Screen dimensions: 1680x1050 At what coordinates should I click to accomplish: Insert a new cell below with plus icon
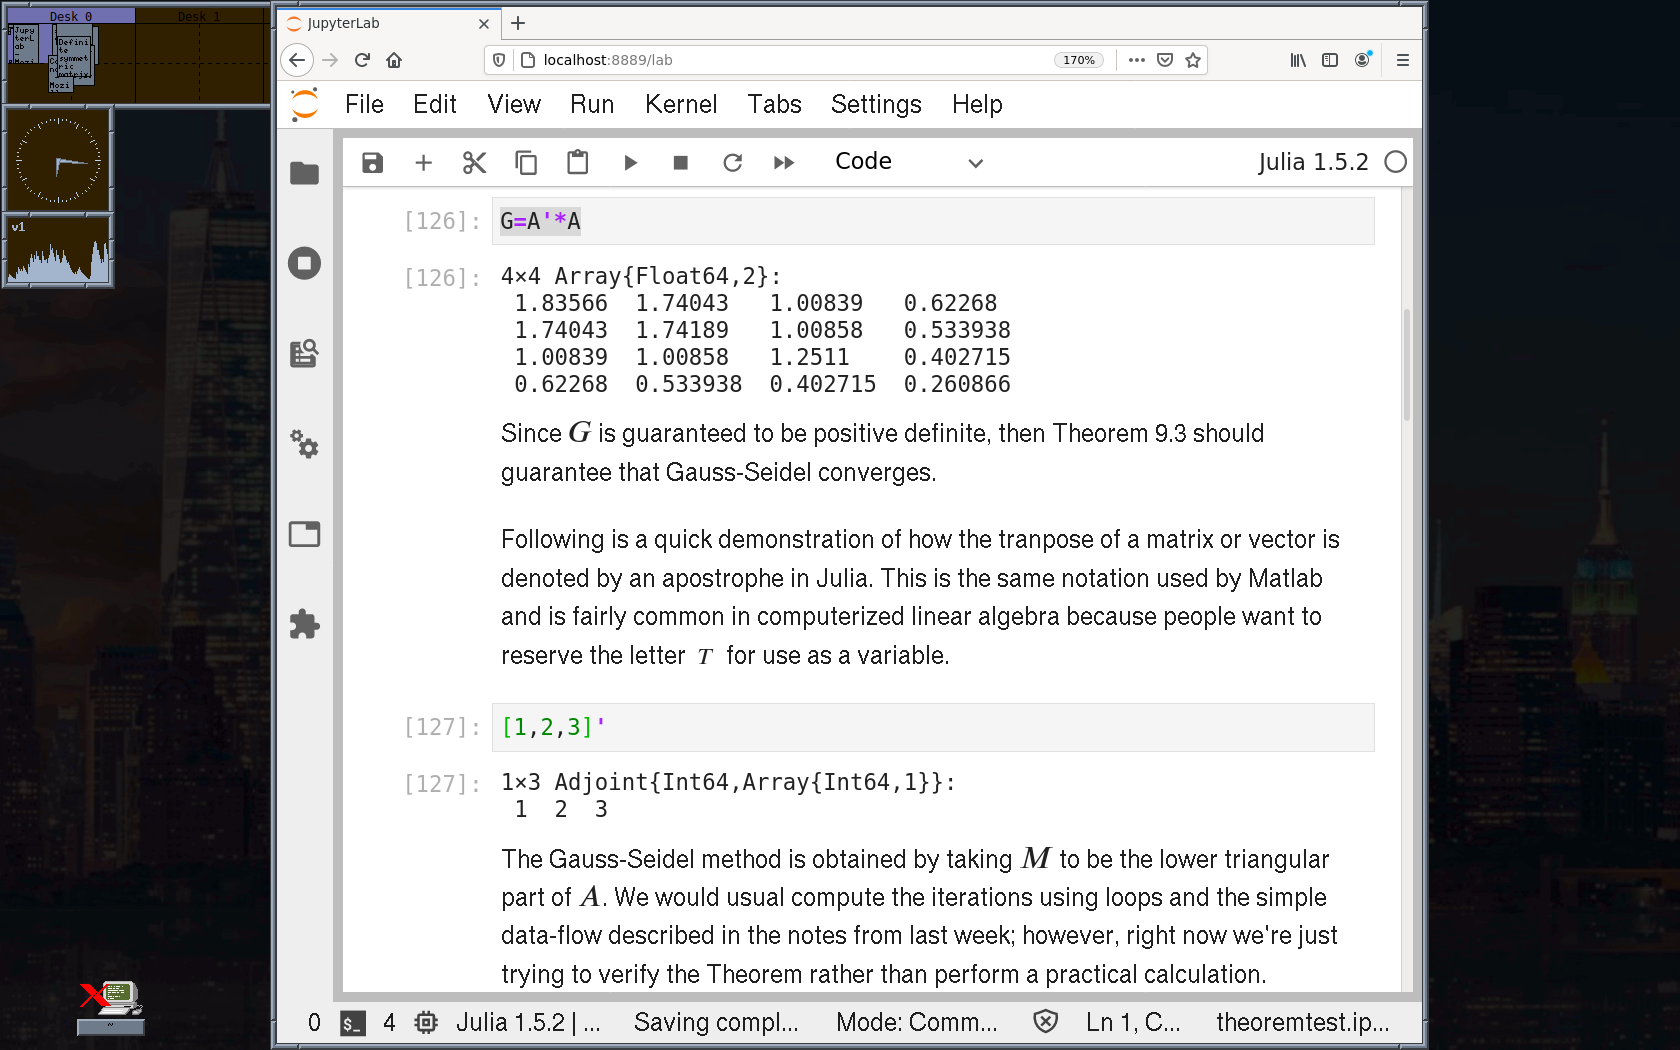pyautogui.click(x=423, y=163)
